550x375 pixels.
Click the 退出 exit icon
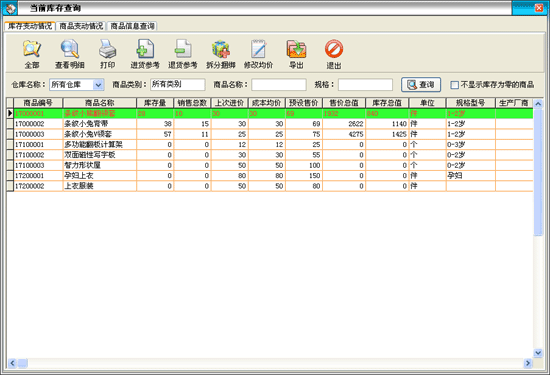(334, 49)
